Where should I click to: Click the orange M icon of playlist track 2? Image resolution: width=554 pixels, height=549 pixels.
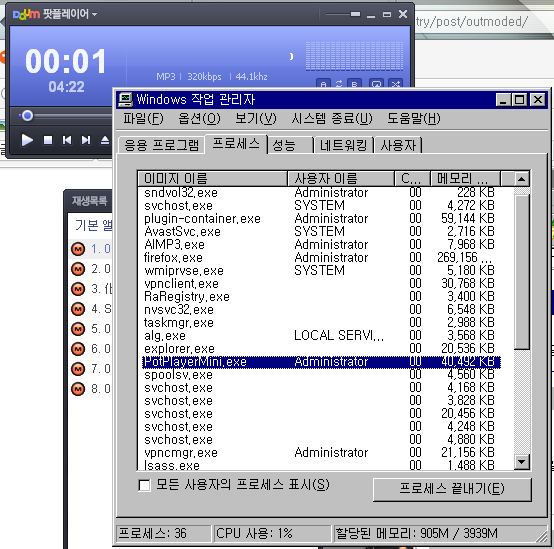point(78,269)
